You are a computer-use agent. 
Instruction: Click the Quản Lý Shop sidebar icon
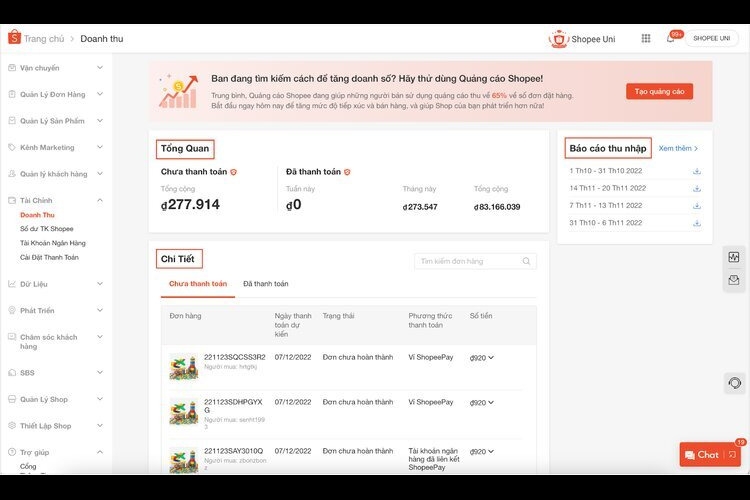[x=12, y=399]
